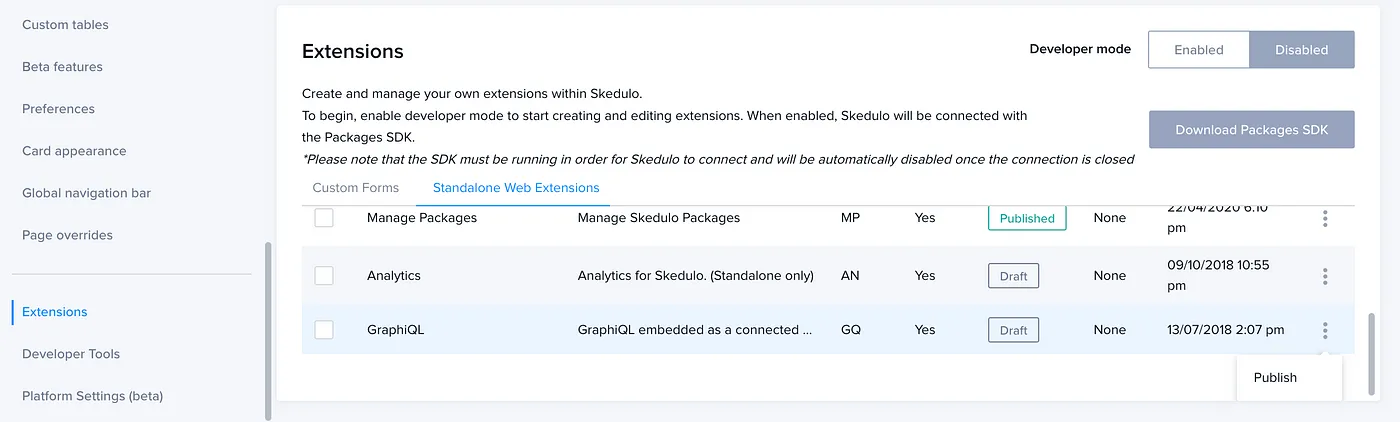Open Preferences in the sidebar
Viewport: 1400px width, 422px height.
pyautogui.click(x=58, y=109)
